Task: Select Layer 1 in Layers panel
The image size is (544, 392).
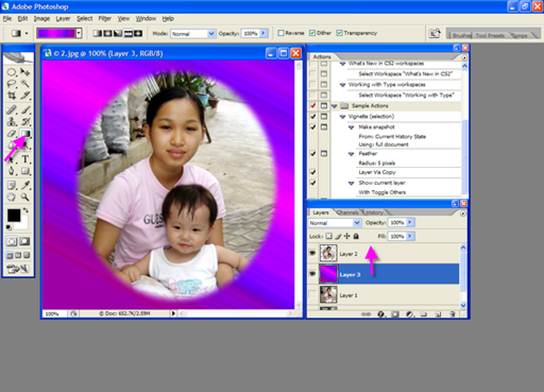Action: [x=390, y=295]
